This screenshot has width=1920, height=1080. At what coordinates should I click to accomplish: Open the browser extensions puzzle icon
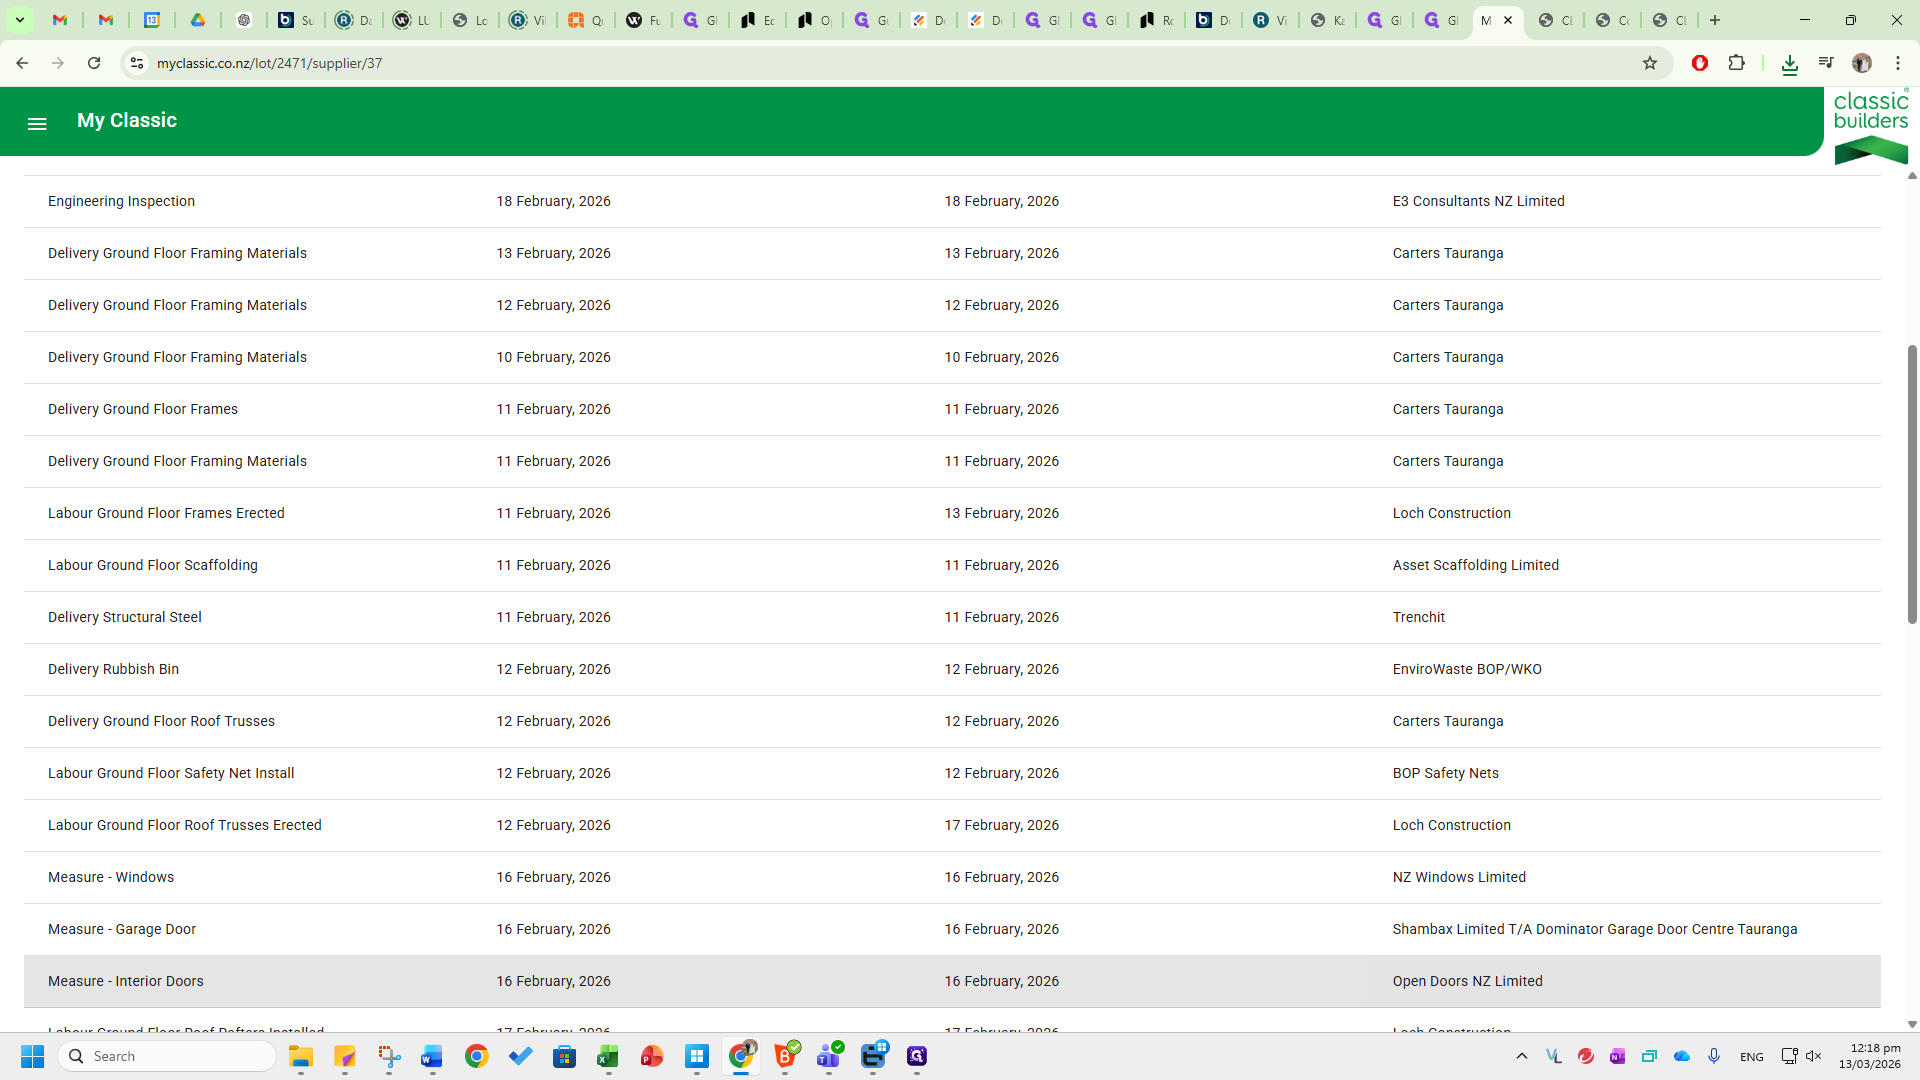click(1737, 63)
